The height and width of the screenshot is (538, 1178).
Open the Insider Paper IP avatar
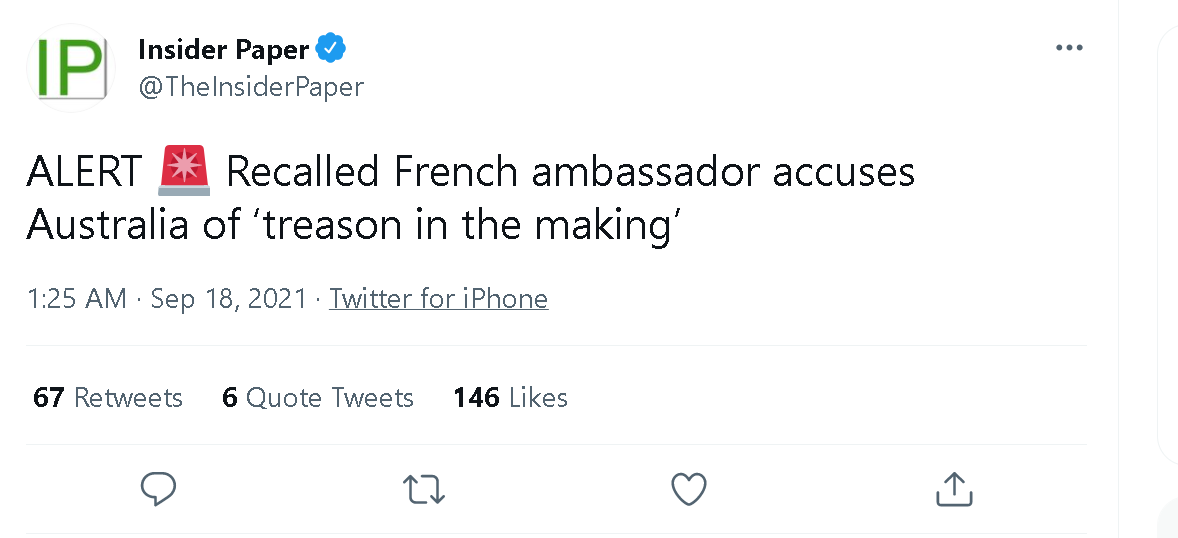coord(71,68)
